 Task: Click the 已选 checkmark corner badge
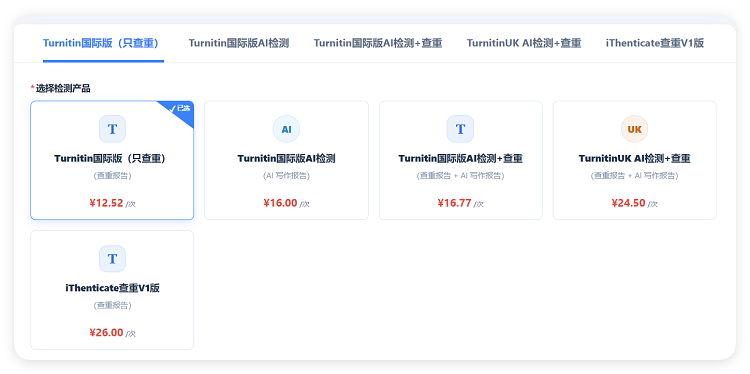(180, 110)
